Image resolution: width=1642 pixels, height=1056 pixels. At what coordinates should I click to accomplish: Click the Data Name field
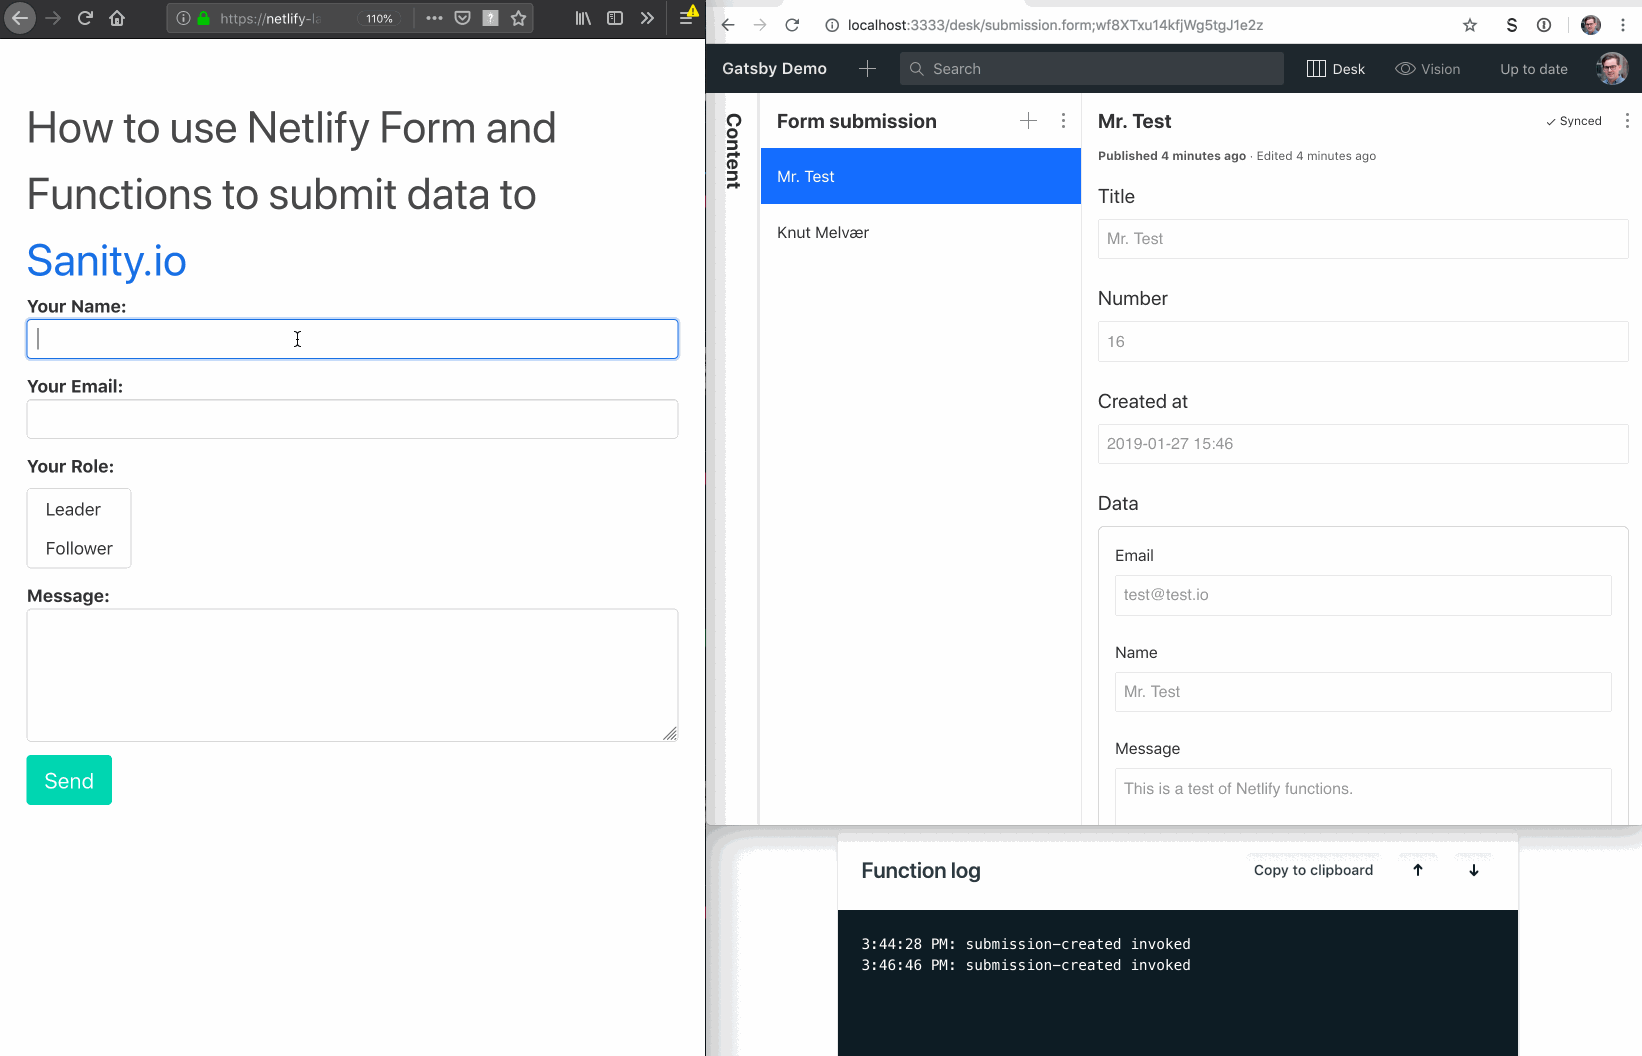1363,692
